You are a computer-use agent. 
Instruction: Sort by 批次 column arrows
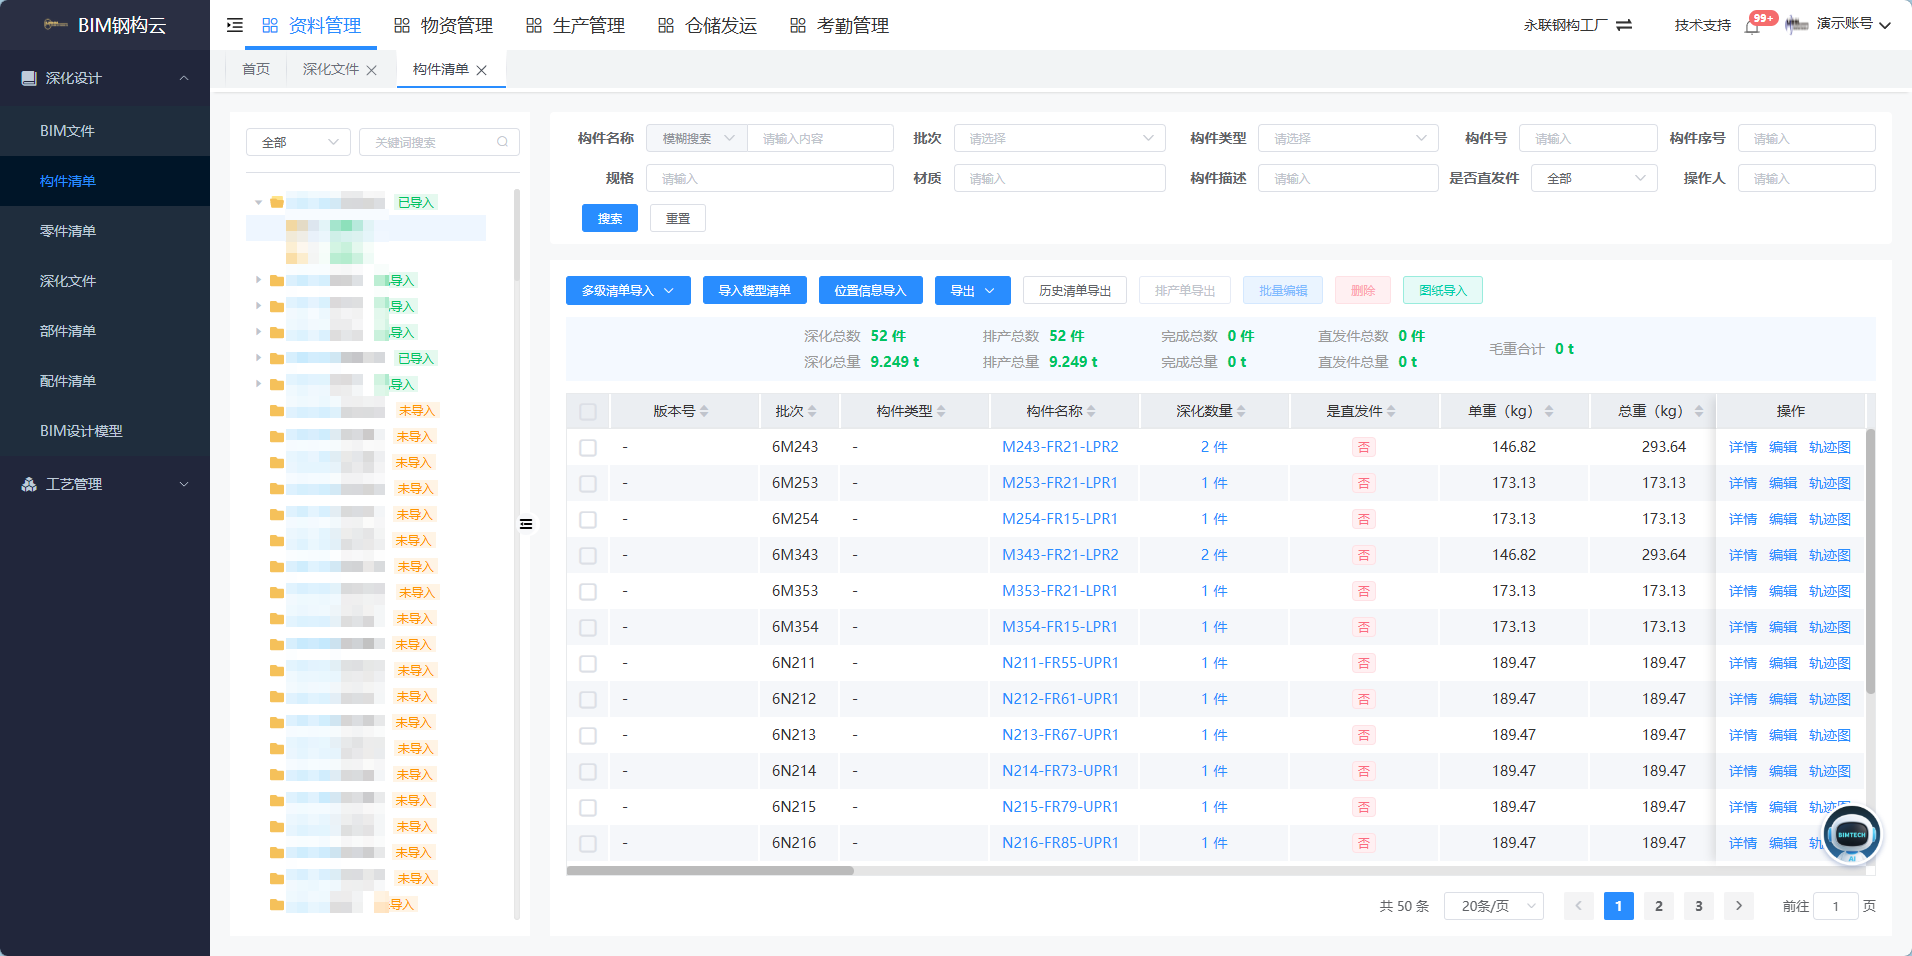coord(812,411)
